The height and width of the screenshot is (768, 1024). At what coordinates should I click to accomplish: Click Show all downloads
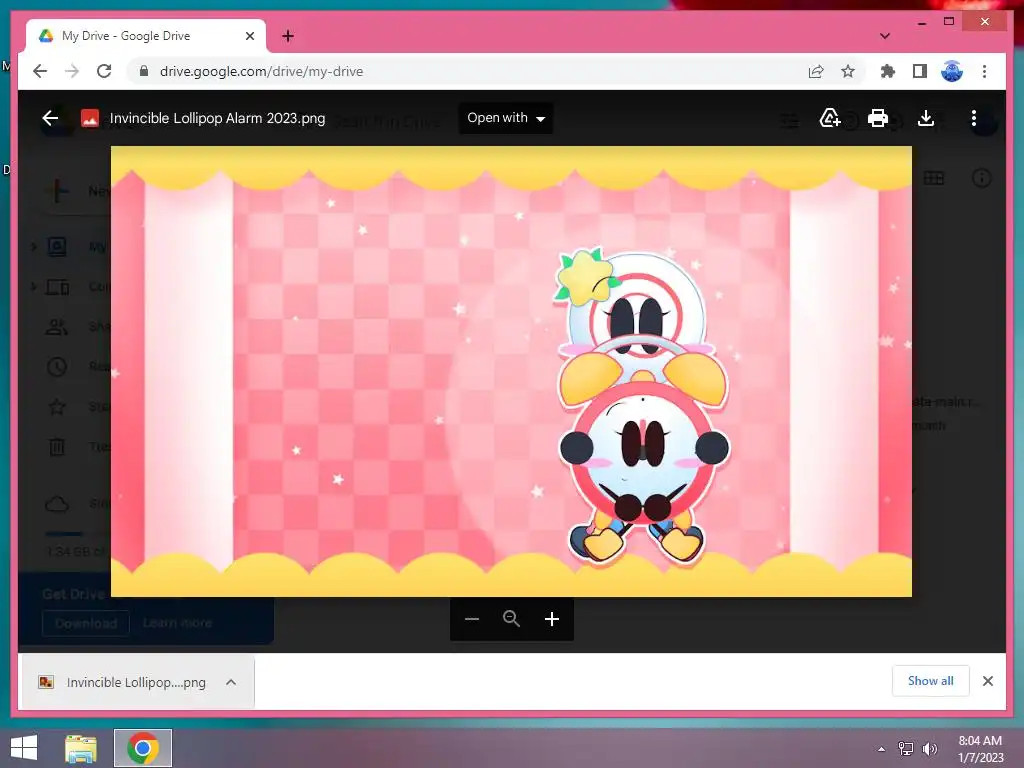tap(931, 680)
